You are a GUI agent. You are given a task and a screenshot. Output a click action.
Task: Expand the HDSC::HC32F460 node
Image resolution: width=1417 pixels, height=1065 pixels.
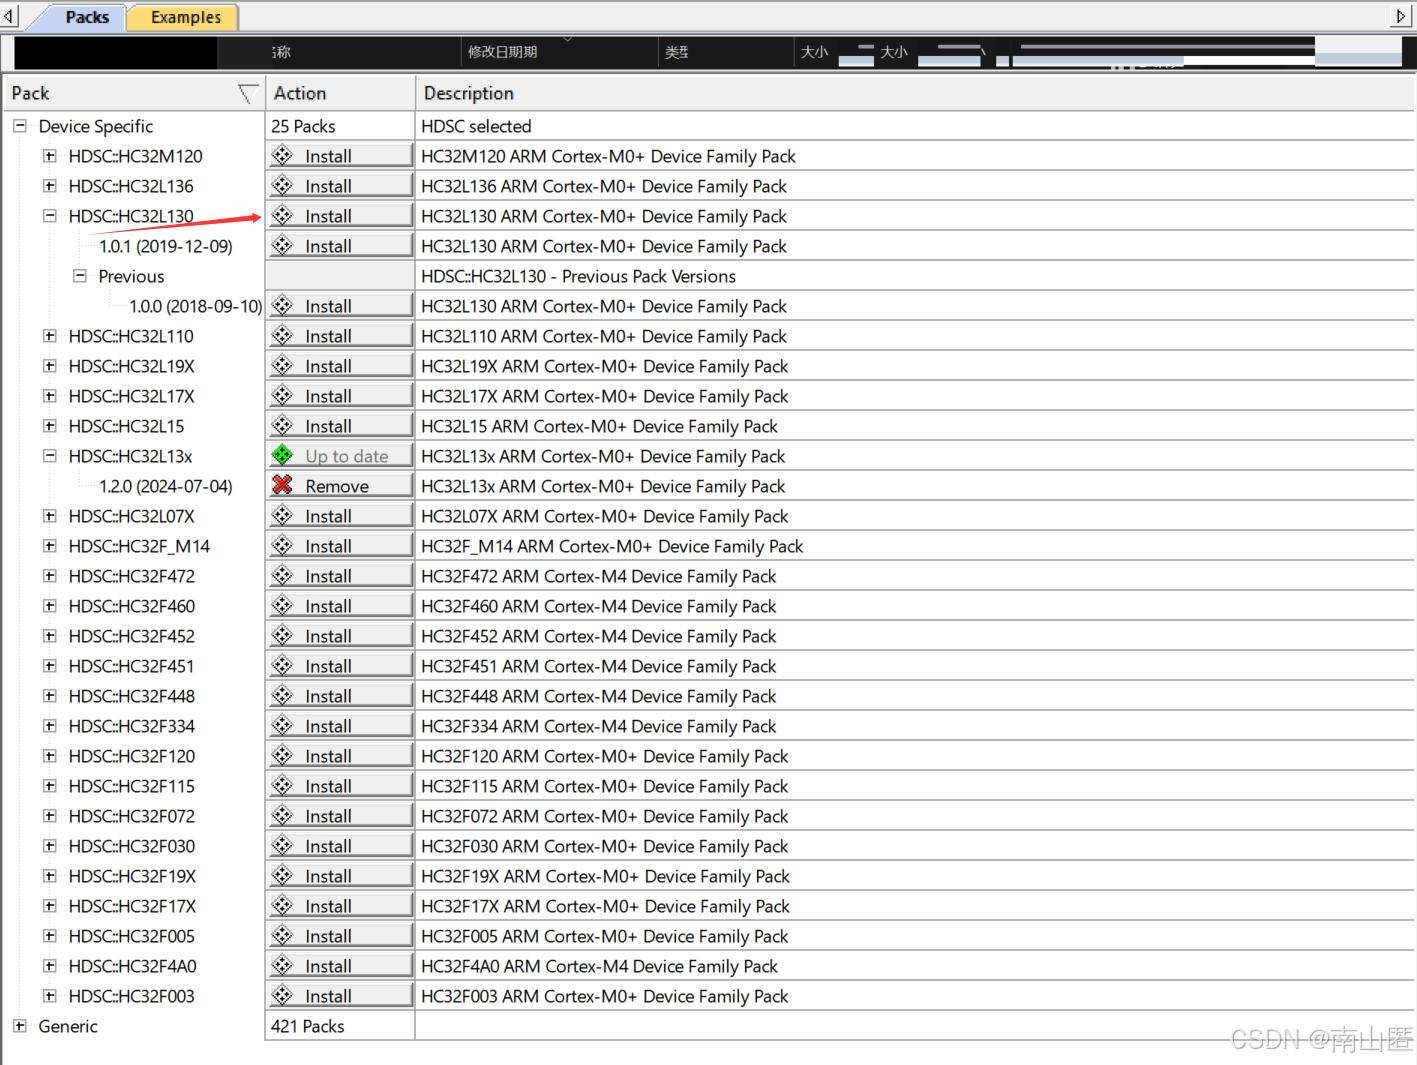click(x=49, y=606)
